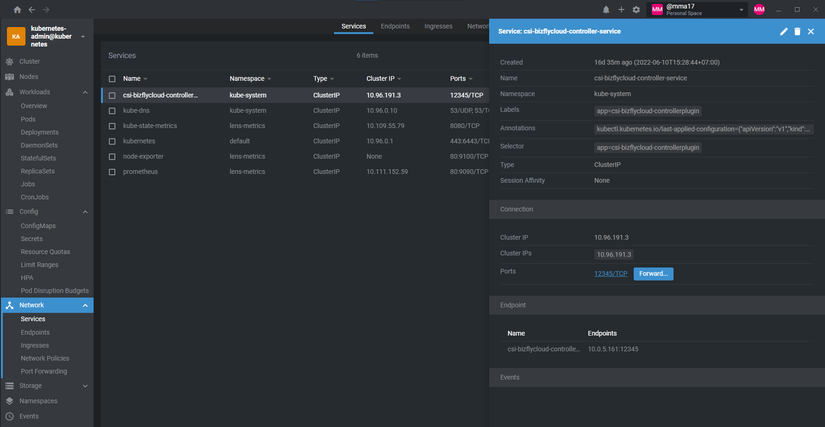Open the 12345/TCP port link
This screenshot has height=427, width=825.
pos(610,273)
